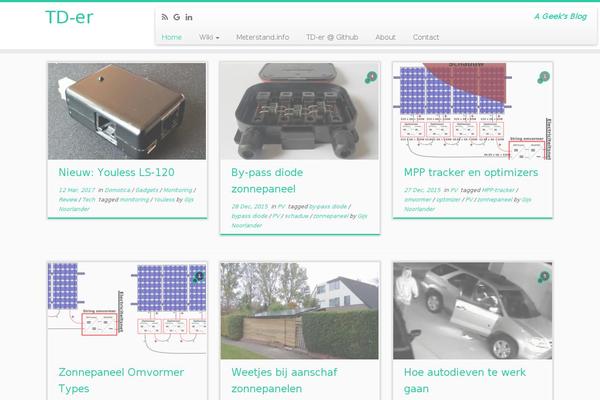Click the Gadgets category link
The width and height of the screenshot is (600, 400).
pyautogui.click(x=147, y=190)
